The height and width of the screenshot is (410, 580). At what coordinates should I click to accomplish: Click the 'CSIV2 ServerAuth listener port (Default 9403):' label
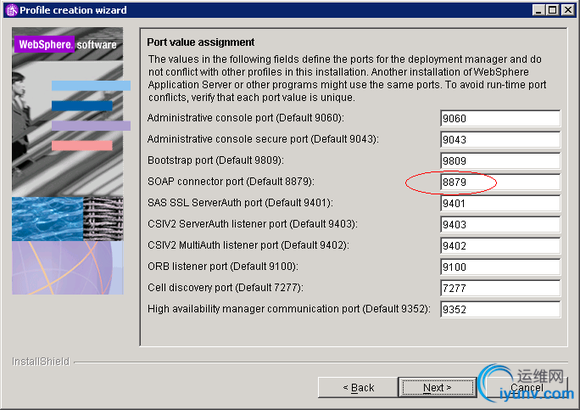[x=252, y=224]
